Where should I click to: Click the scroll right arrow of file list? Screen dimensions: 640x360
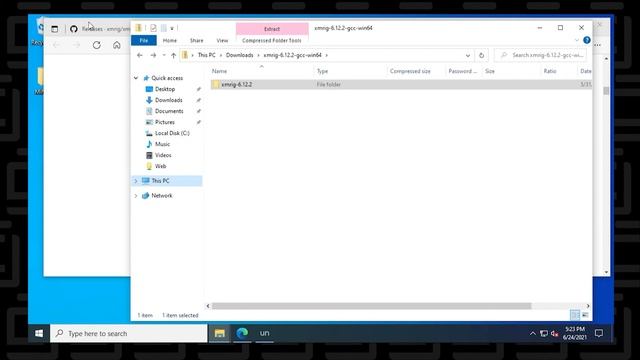point(588,306)
